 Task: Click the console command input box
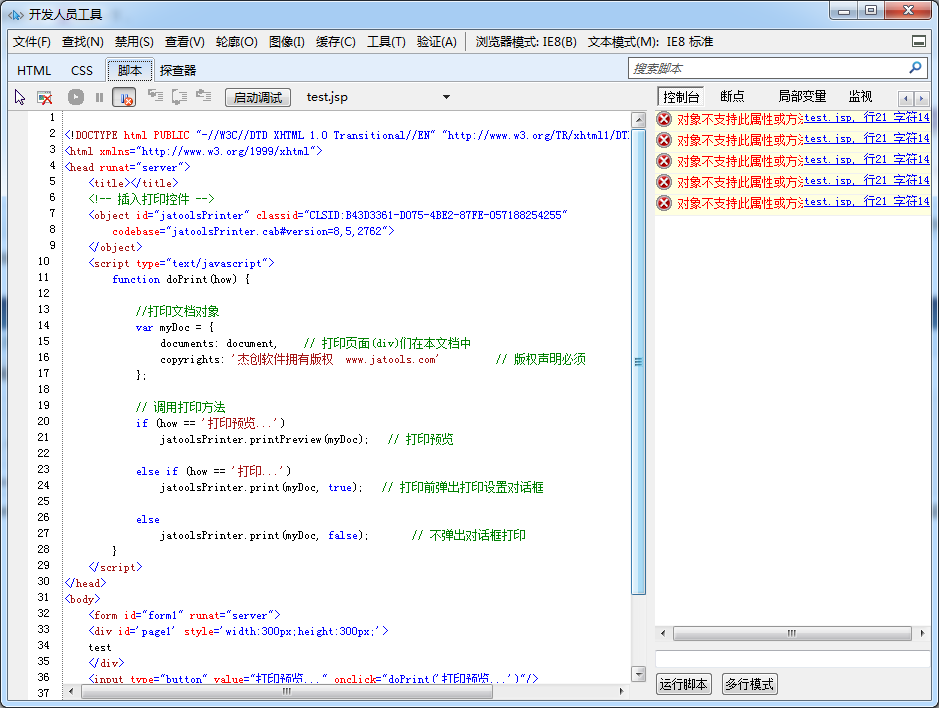792,659
